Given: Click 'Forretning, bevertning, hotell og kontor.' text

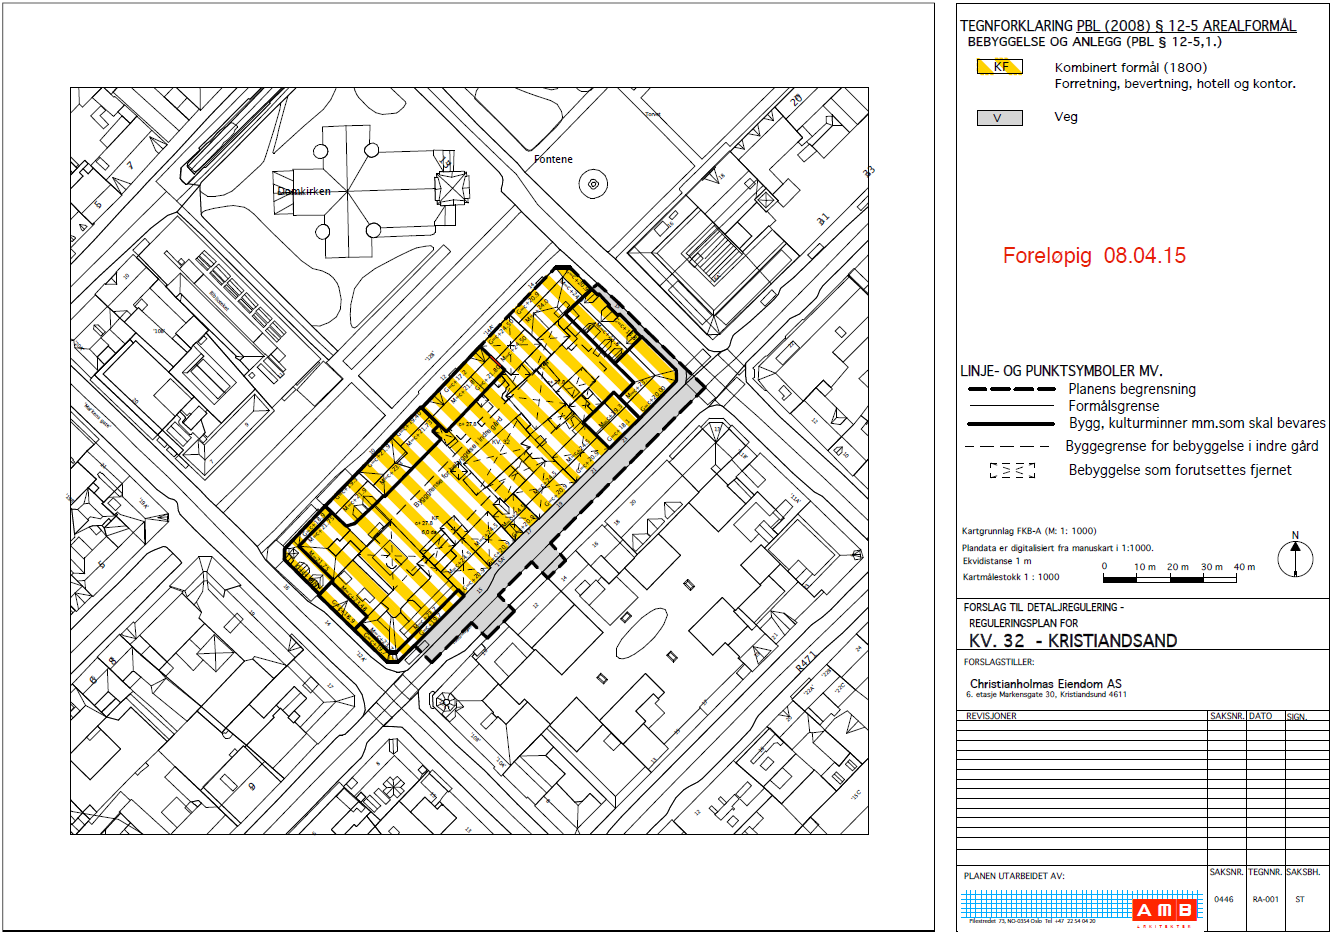Looking at the screenshot, I should pos(1175,84).
